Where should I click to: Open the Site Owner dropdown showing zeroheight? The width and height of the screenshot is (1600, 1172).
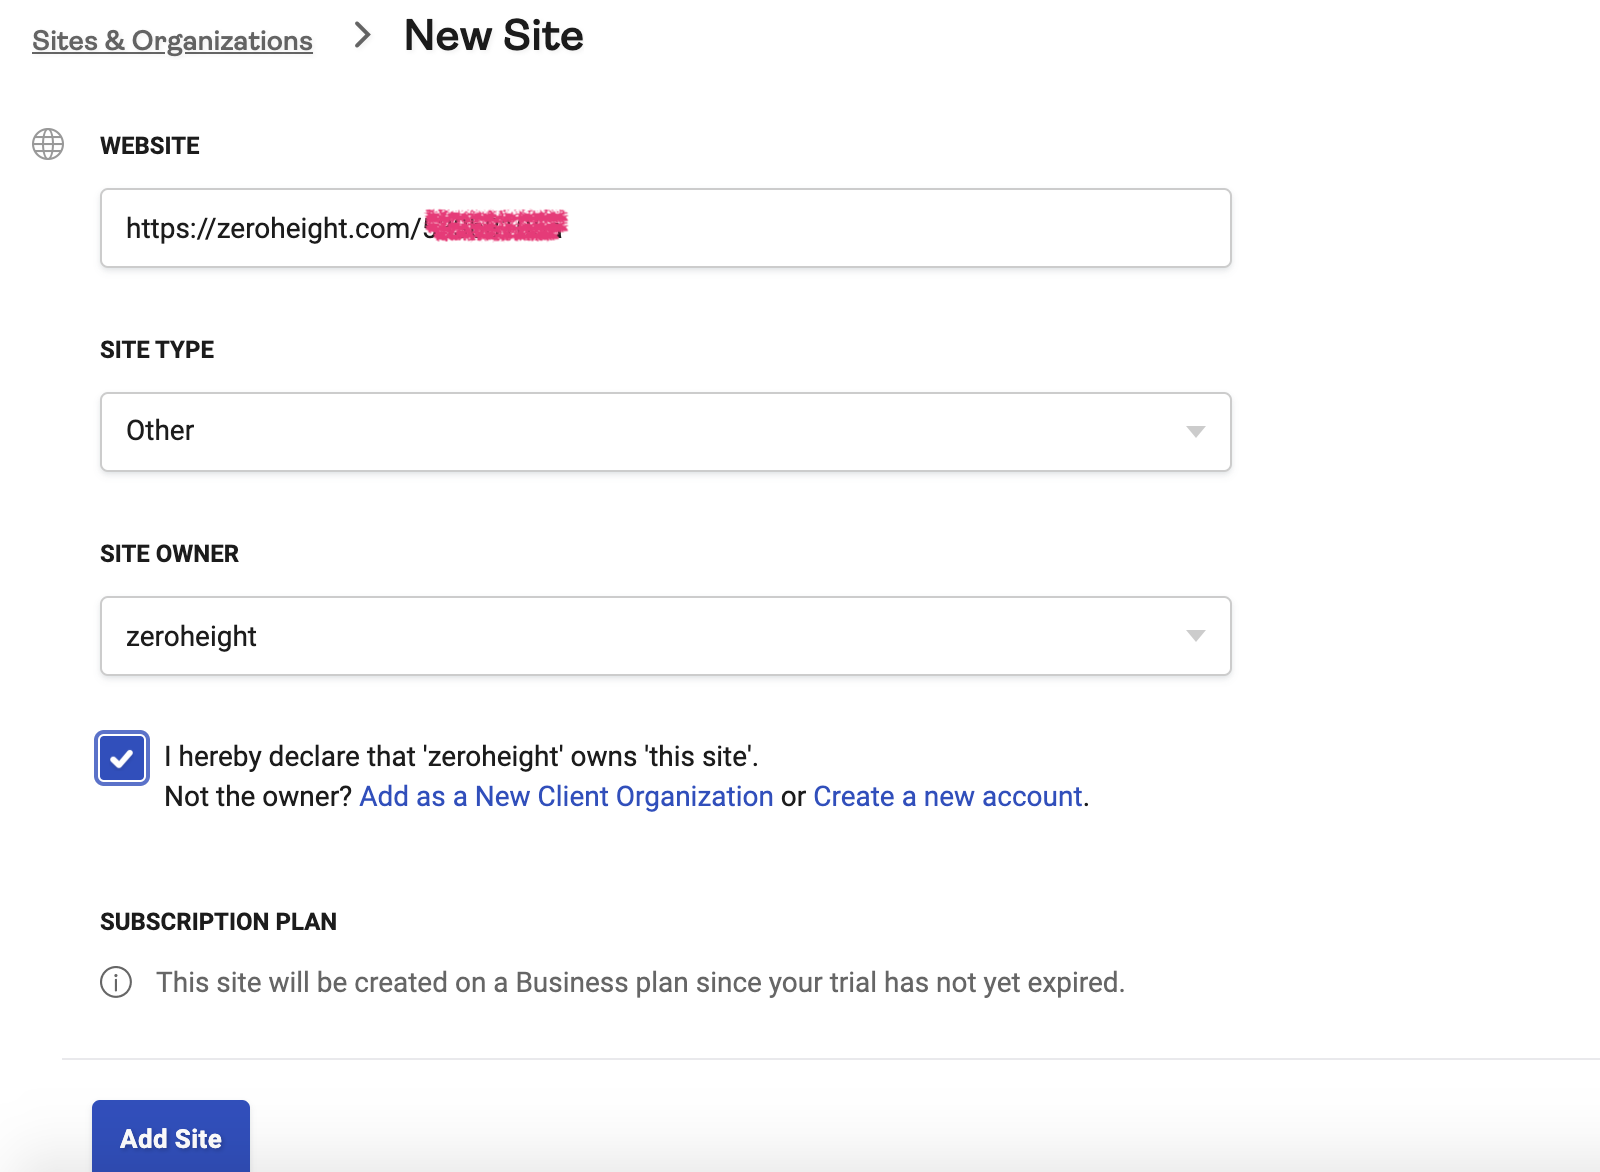[665, 636]
